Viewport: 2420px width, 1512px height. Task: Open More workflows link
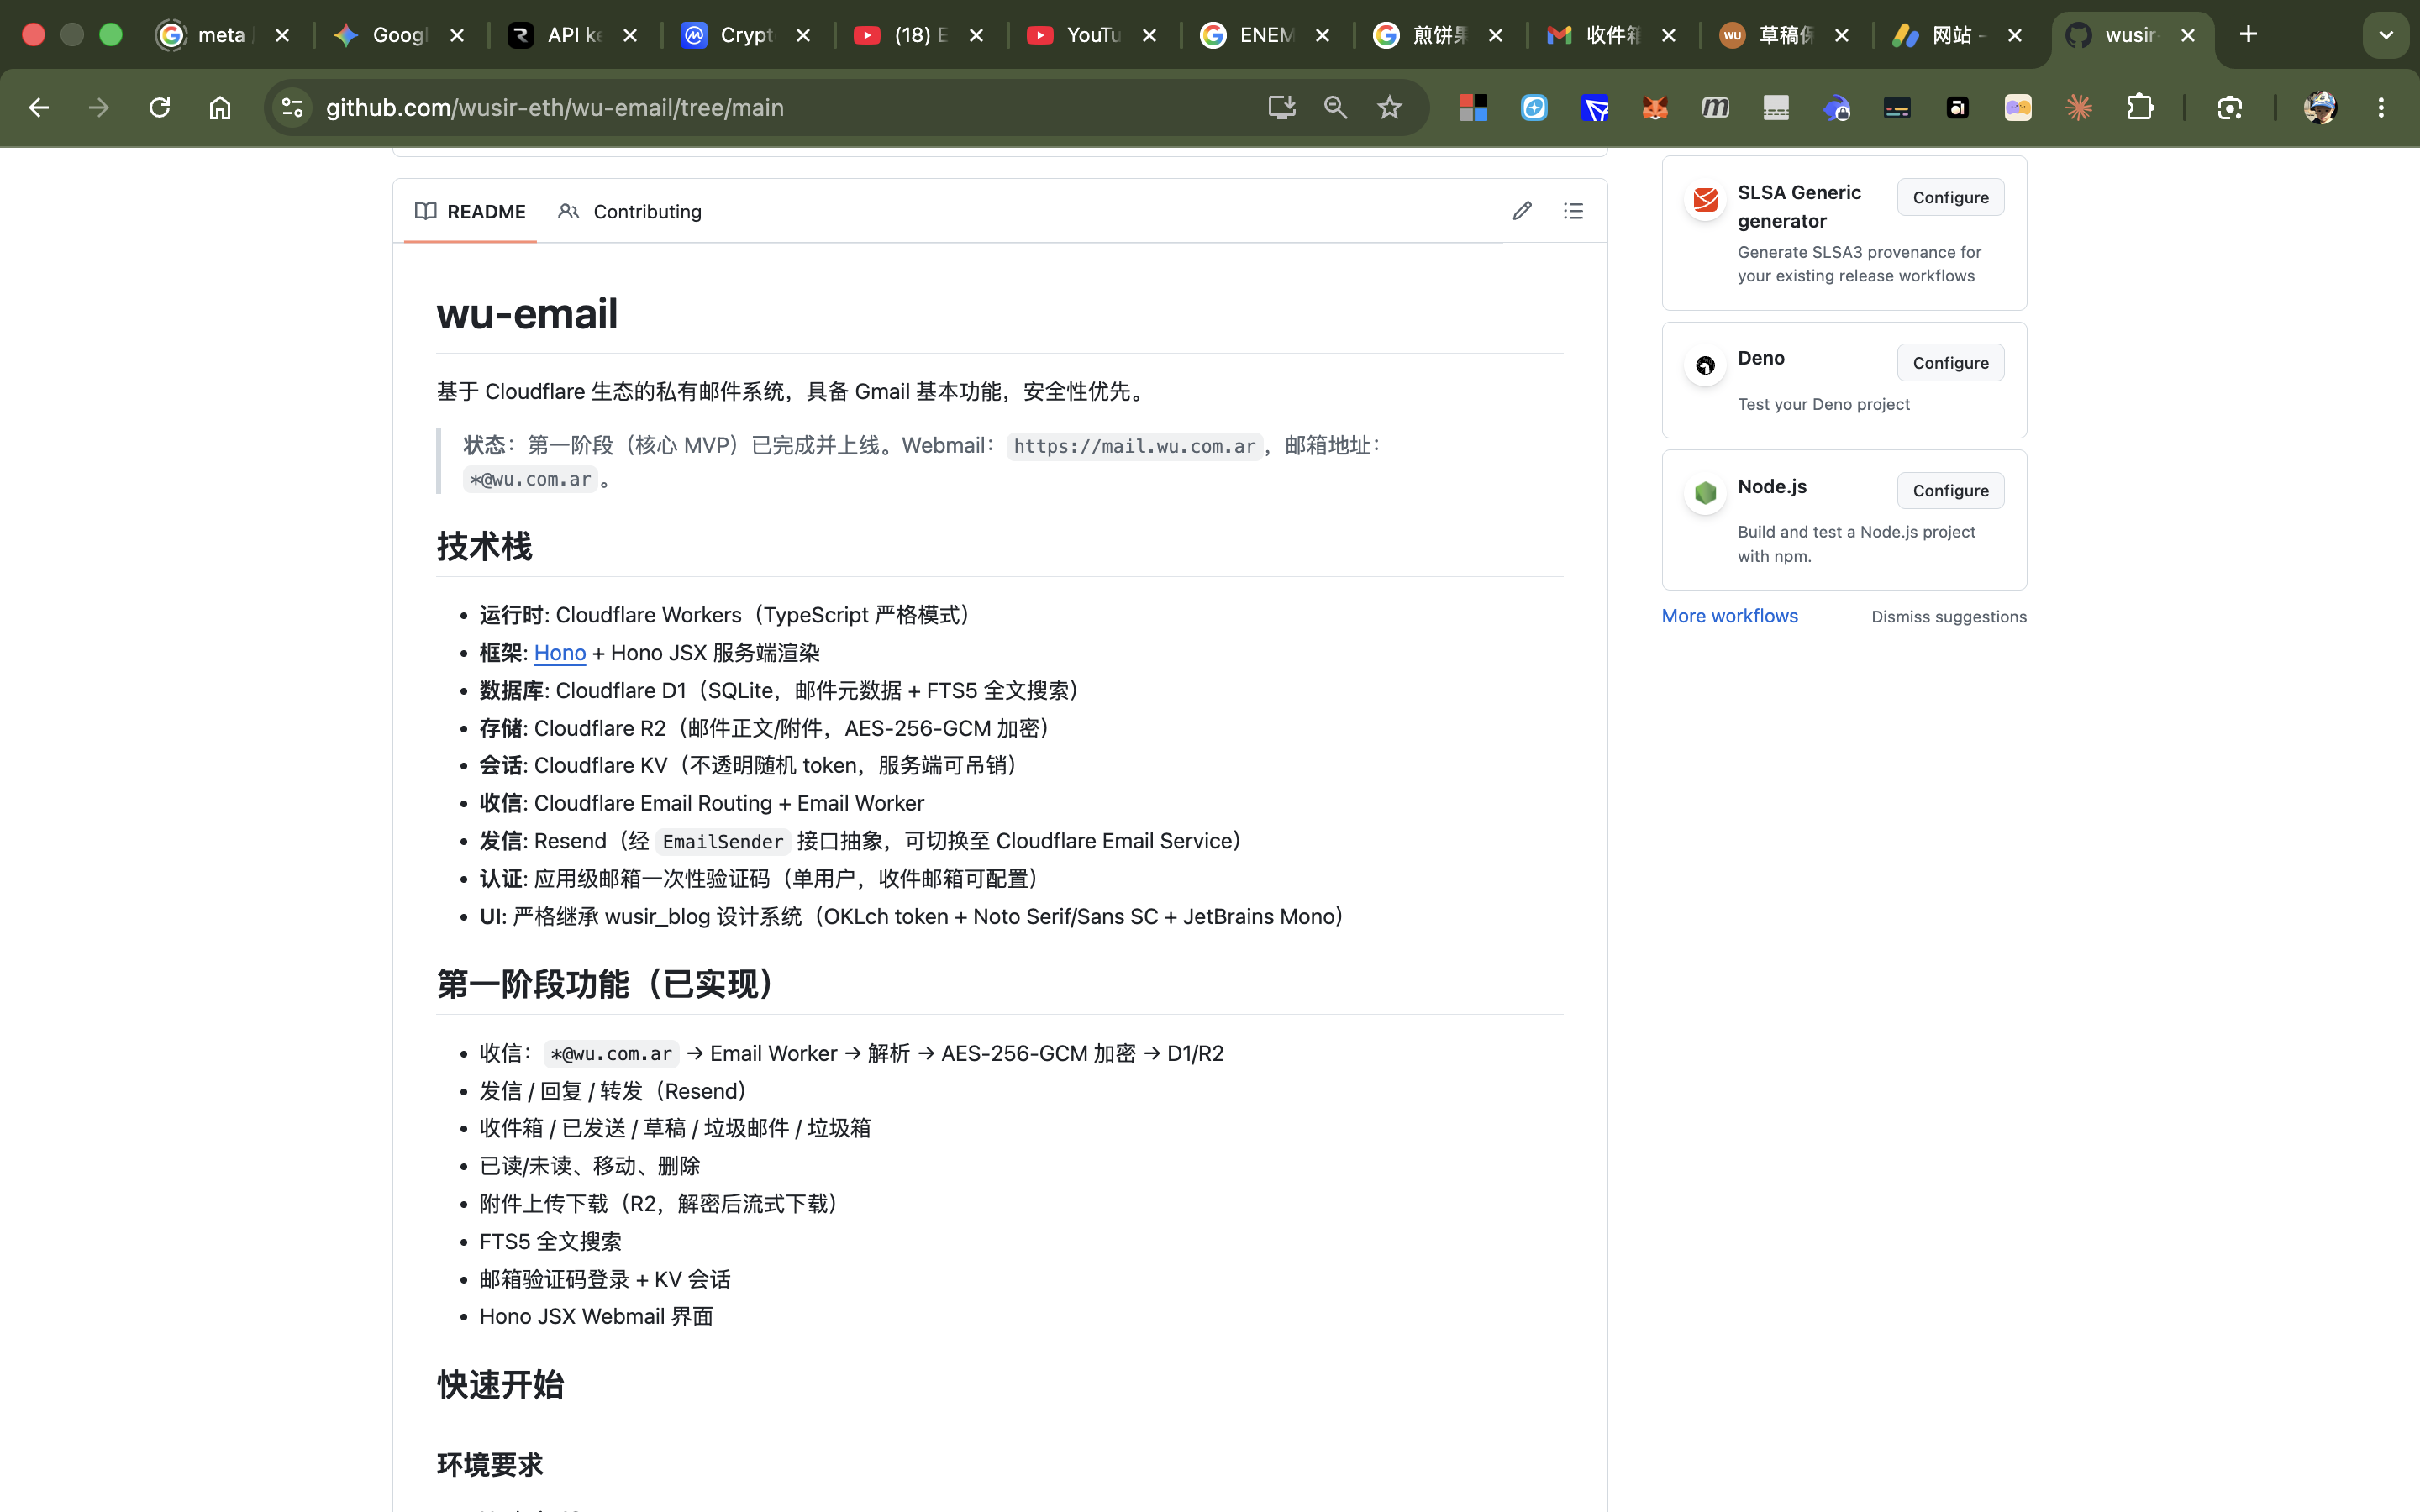click(x=1729, y=616)
